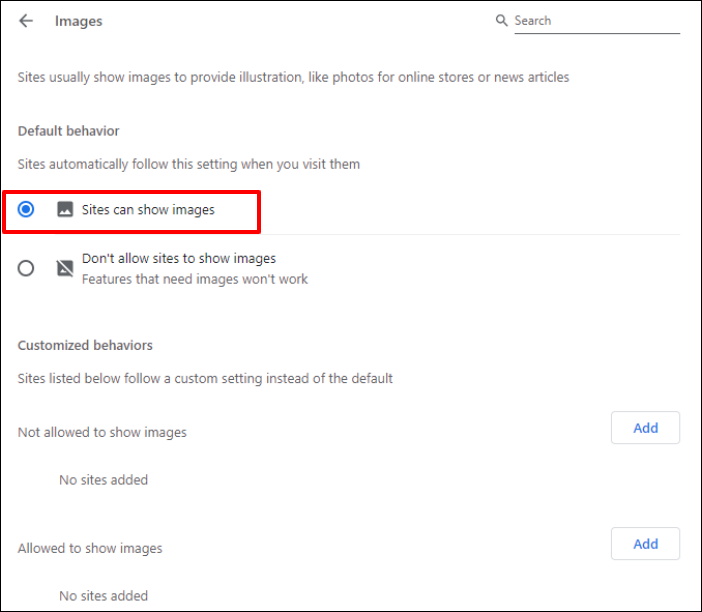Screen dimensions: 702x612
Task: Focus the Search settings text field
Action: pyautogui.click(x=595, y=21)
